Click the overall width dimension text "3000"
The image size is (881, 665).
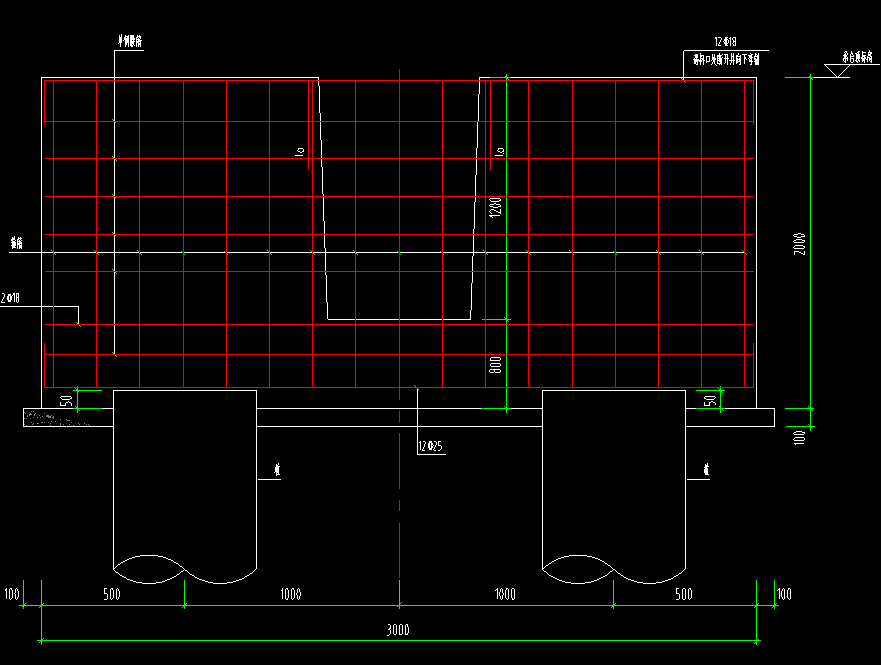(398, 630)
